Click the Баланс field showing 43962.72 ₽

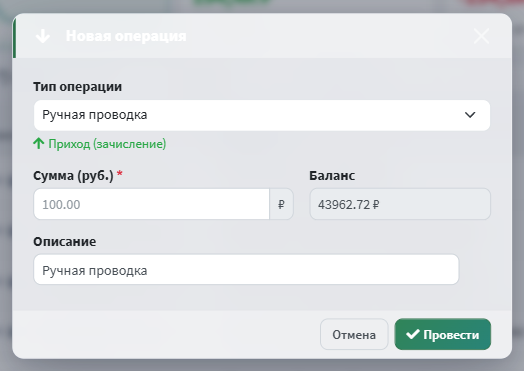[x=400, y=204]
